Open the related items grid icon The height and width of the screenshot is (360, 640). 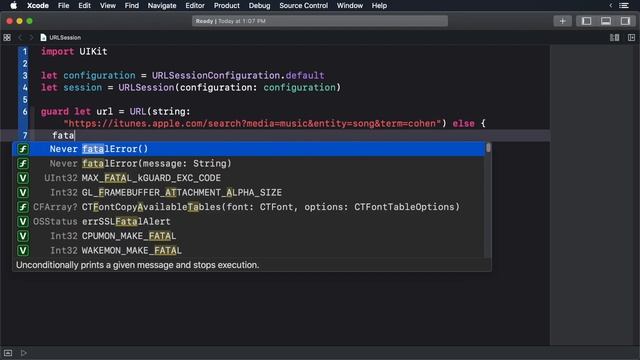click(7, 38)
